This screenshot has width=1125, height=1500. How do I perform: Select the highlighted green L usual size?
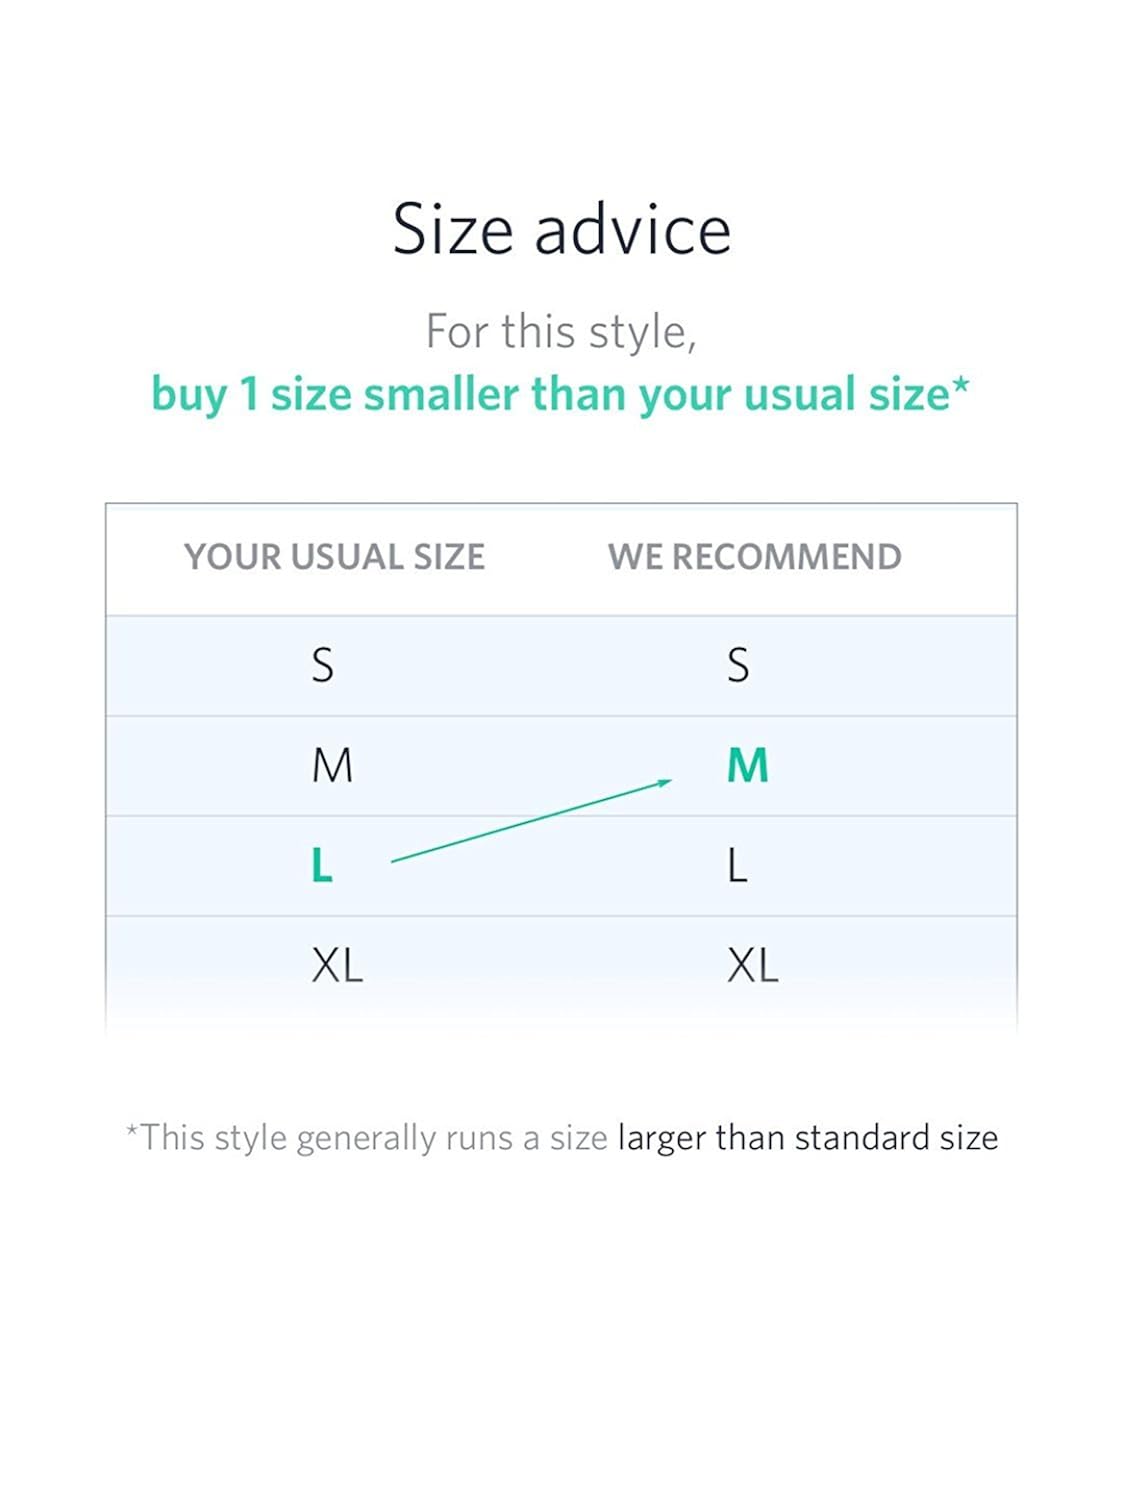[322, 866]
